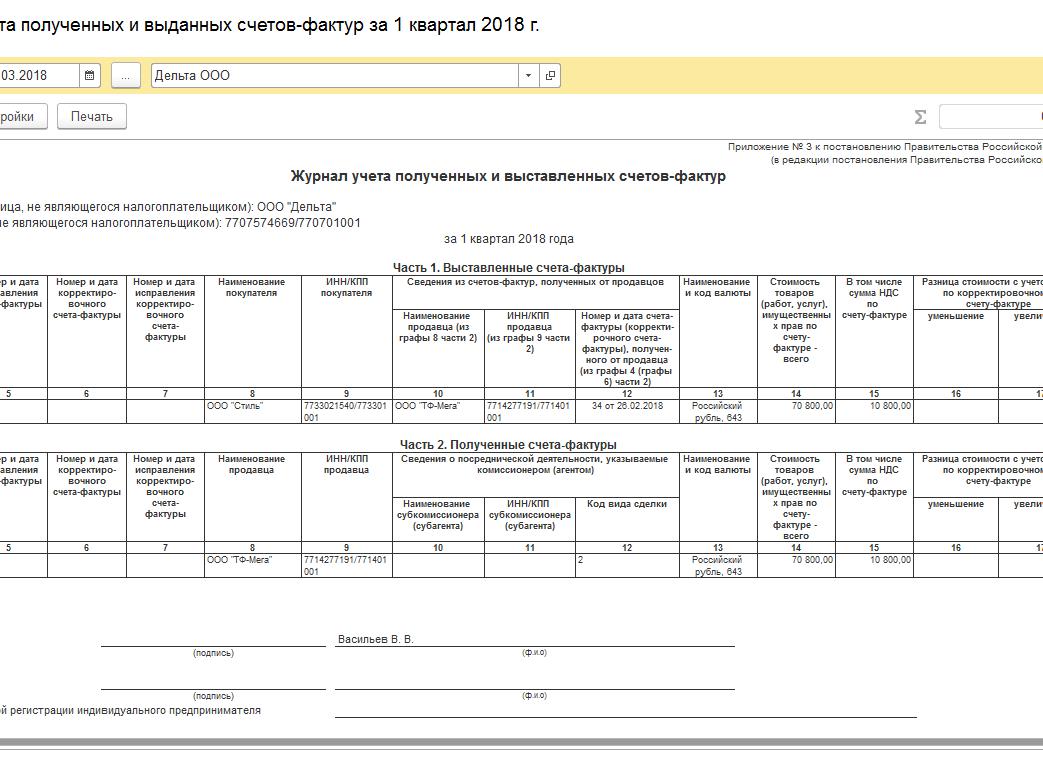Click the horizontal scrollbar at the bottom
This screenshot has width=1043, height=757.
pos(522,742)
